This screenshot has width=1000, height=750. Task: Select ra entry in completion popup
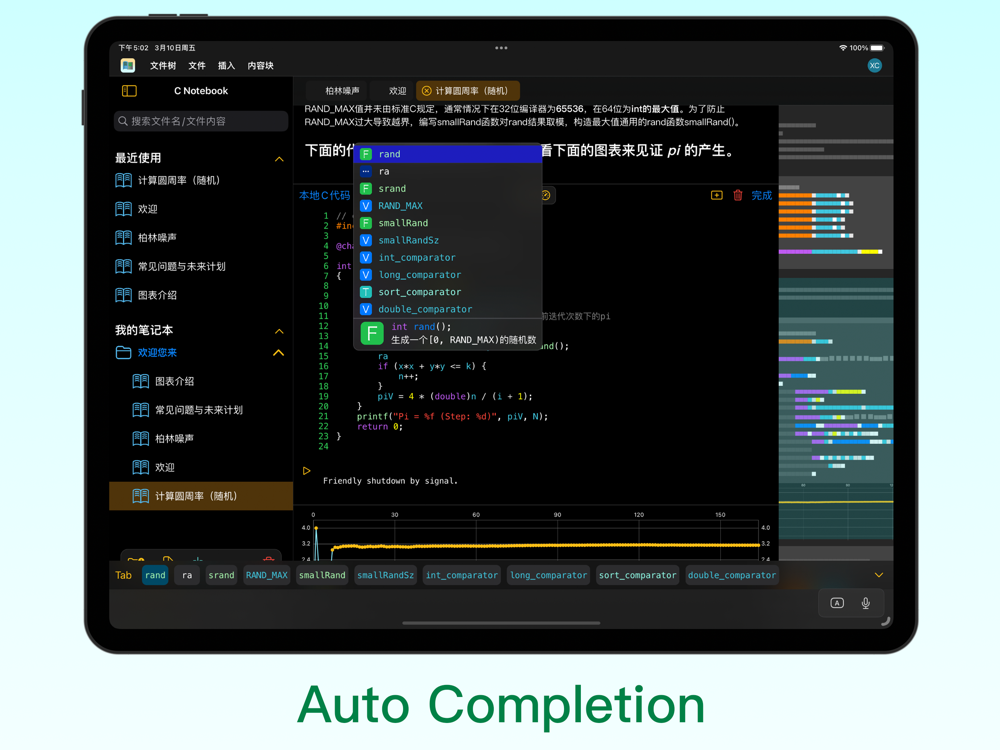pos(448,172)
